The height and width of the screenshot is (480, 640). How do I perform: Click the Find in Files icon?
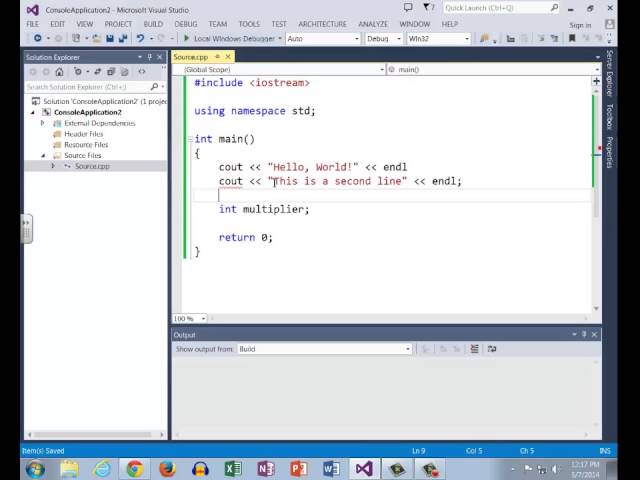[x=484, y=38]
